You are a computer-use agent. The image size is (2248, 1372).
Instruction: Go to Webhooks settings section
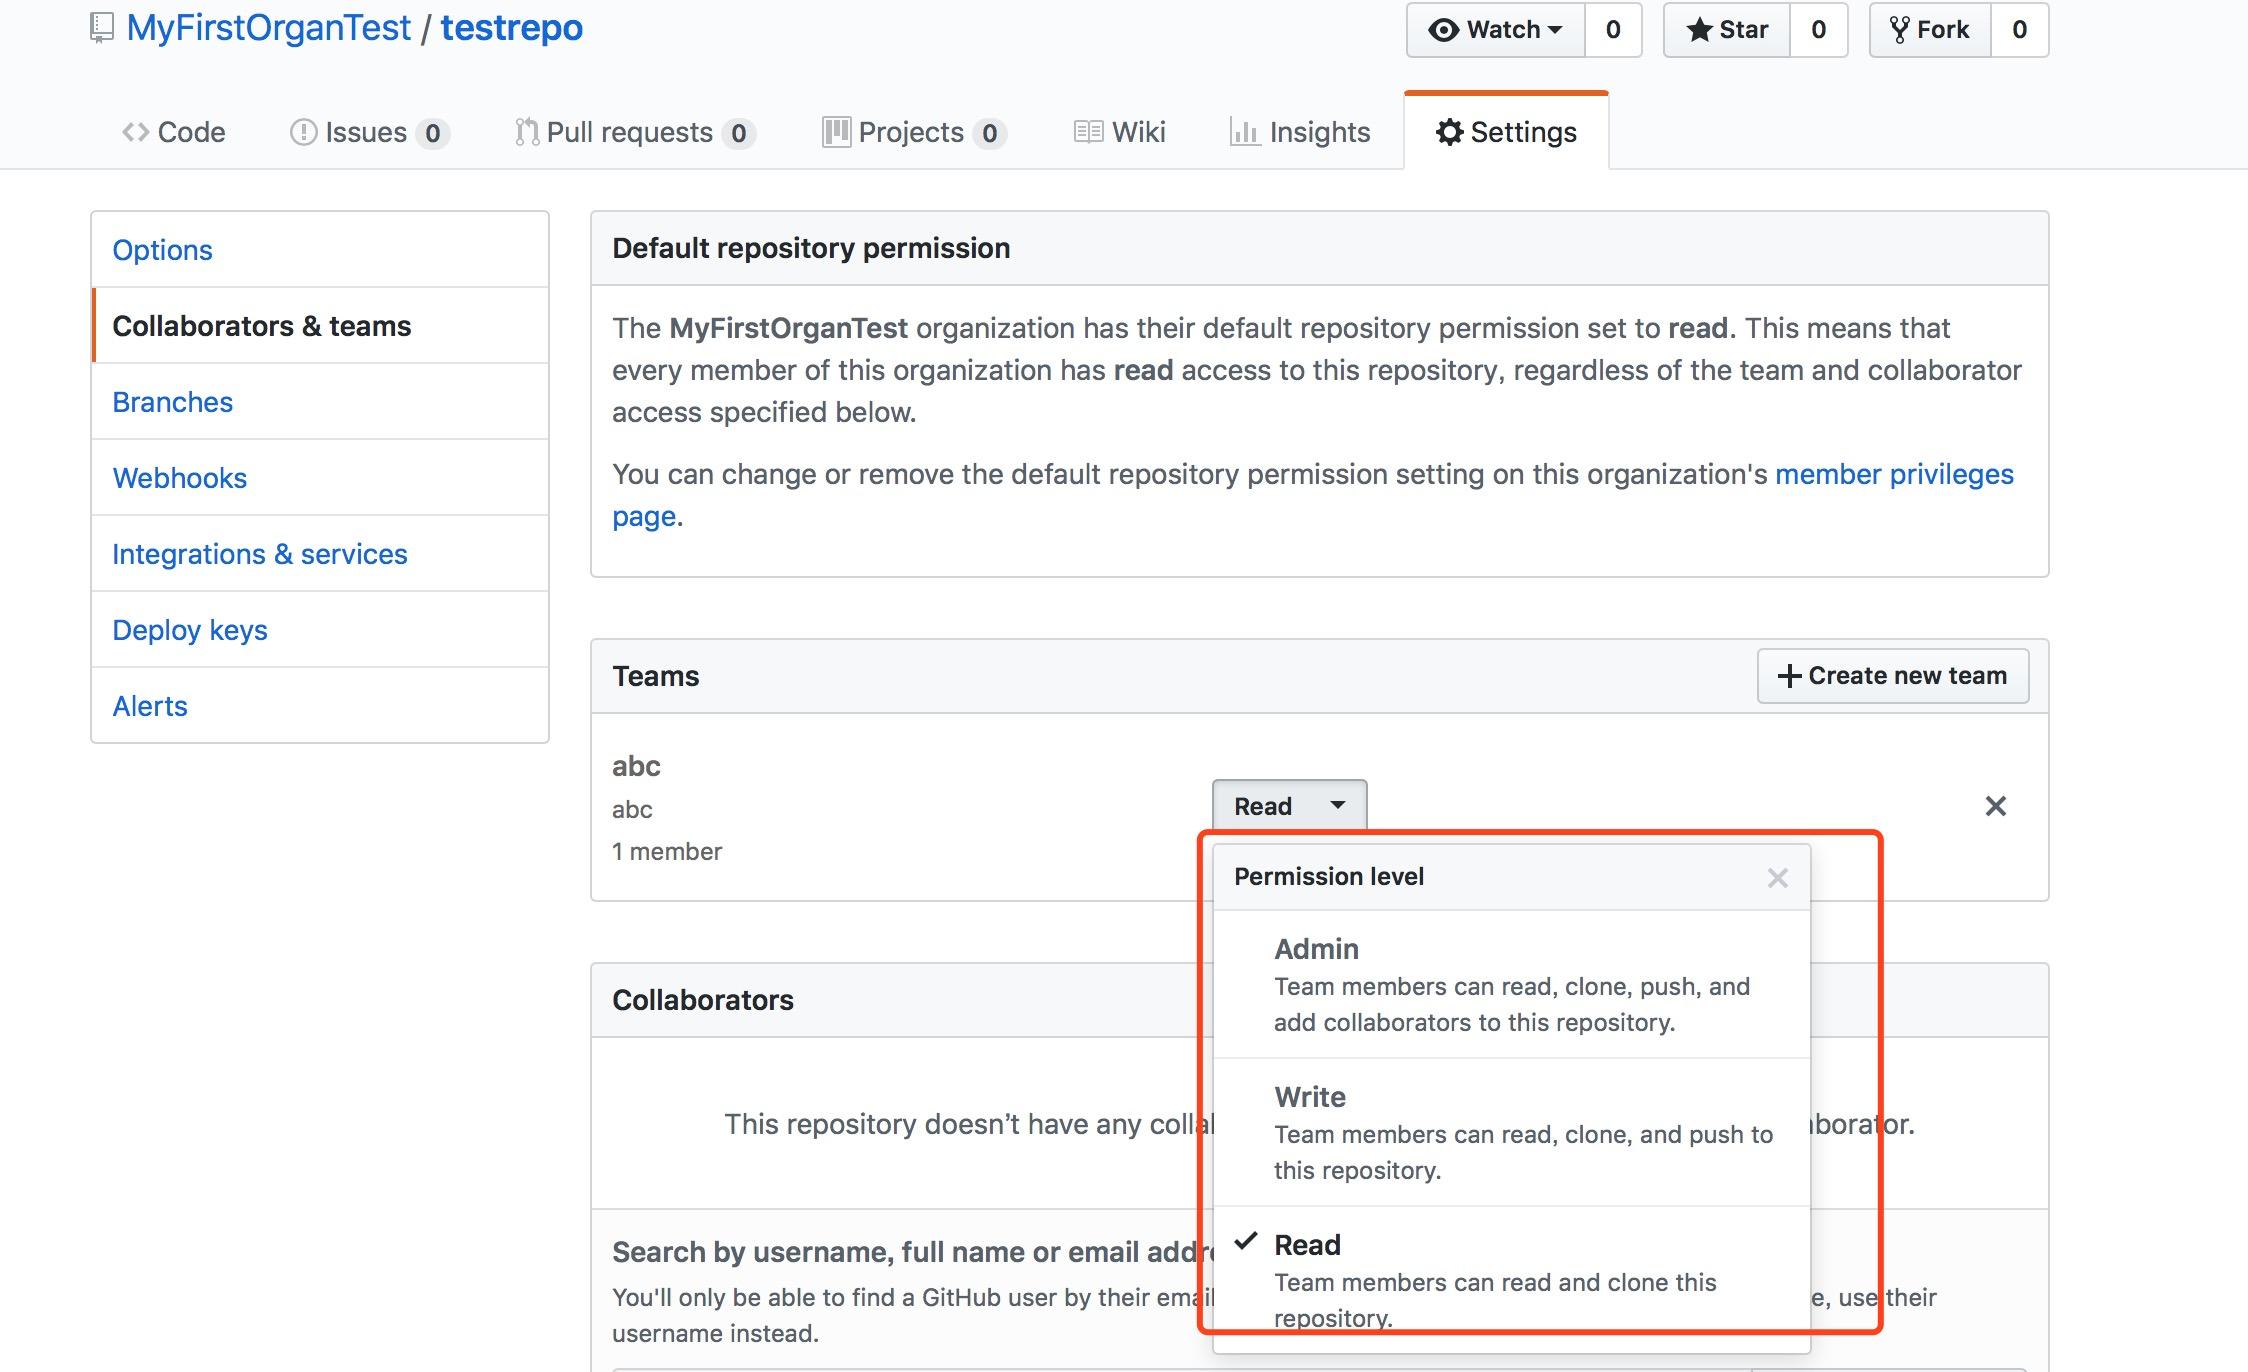[x=179, y=478]
